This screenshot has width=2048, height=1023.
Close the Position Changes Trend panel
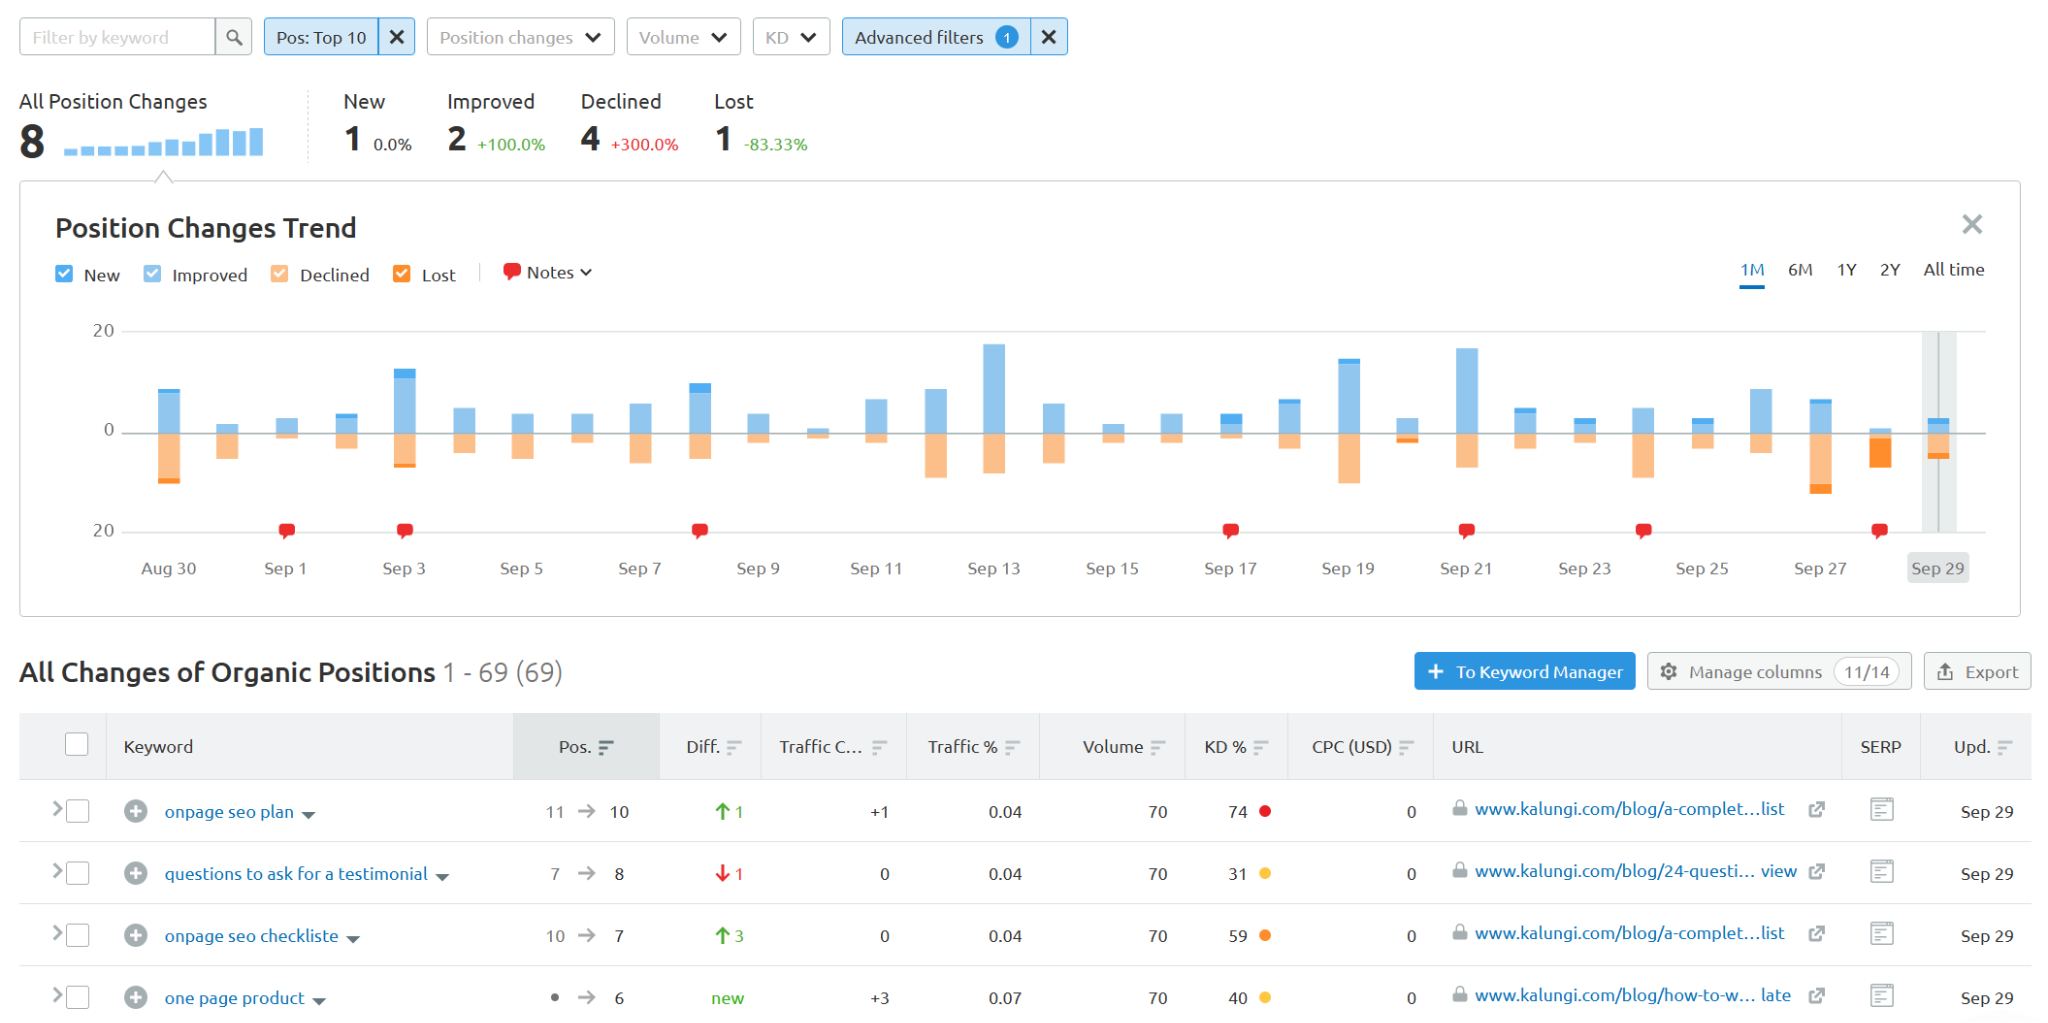(1971, 224)
